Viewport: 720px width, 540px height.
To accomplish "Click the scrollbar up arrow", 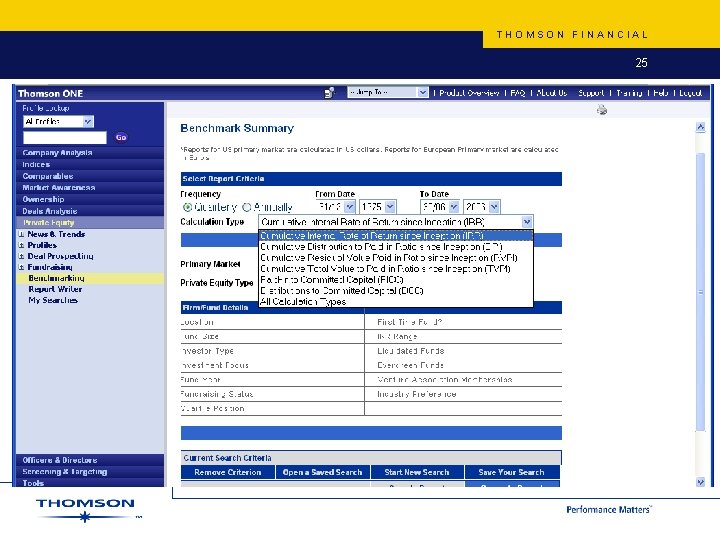I will (700, 127).
